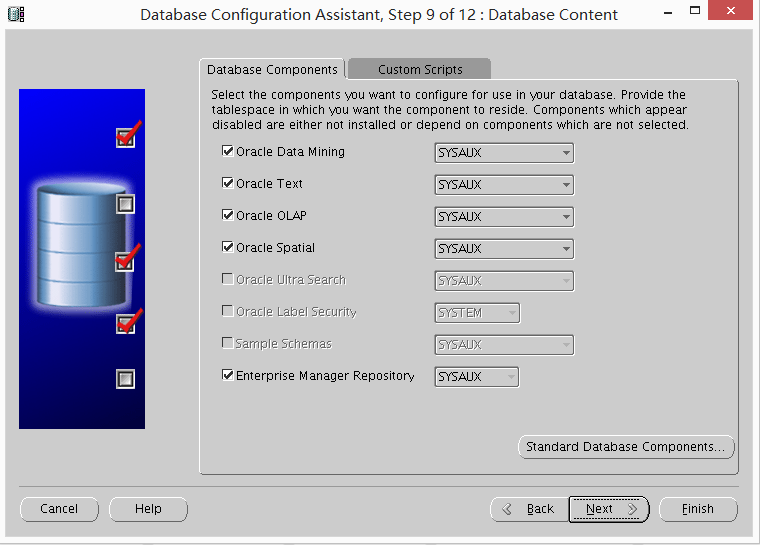Toggle the Oracle Data Mining checkbox
This screenshot has height=545, width=760.
click(x=227, y=151)
